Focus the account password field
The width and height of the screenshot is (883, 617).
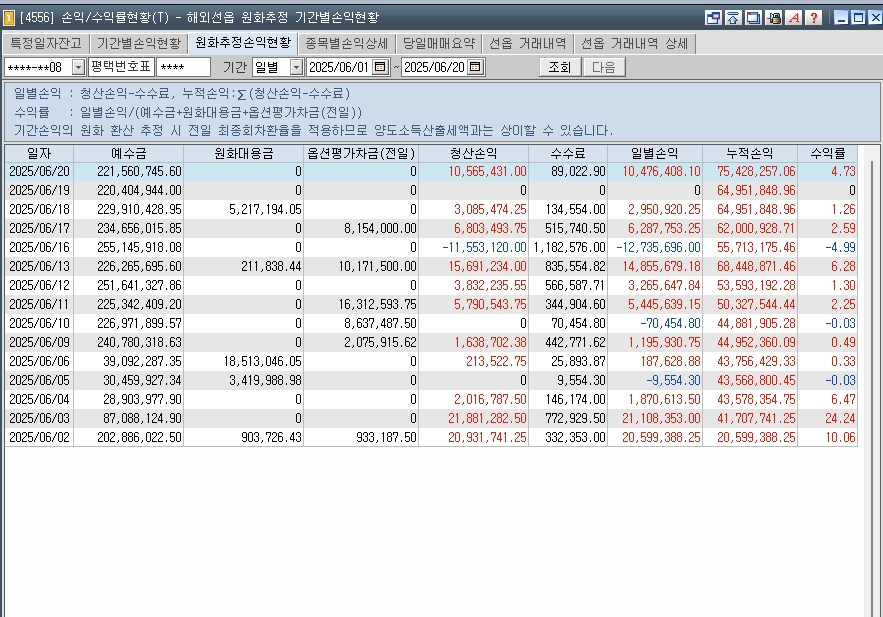184,68
